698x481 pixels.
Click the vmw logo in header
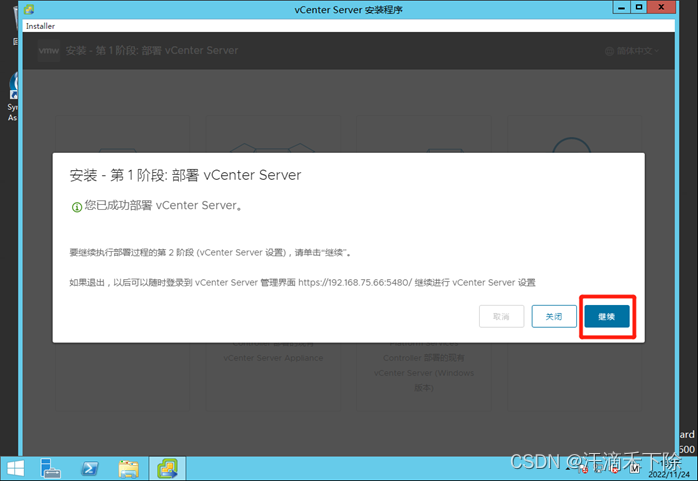tap(49, 50)
